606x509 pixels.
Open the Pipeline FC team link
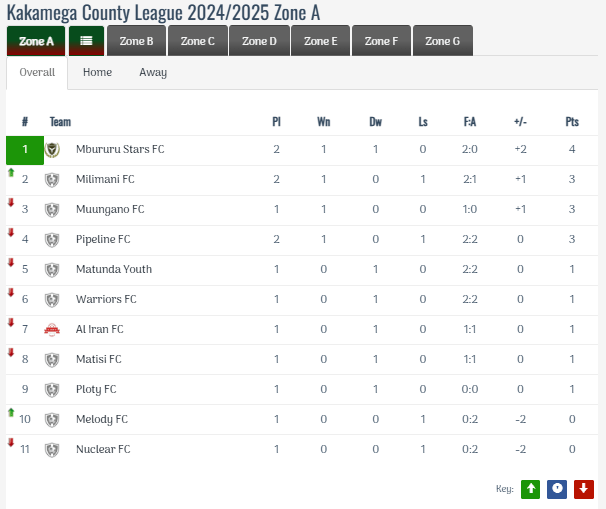(103, 240)
